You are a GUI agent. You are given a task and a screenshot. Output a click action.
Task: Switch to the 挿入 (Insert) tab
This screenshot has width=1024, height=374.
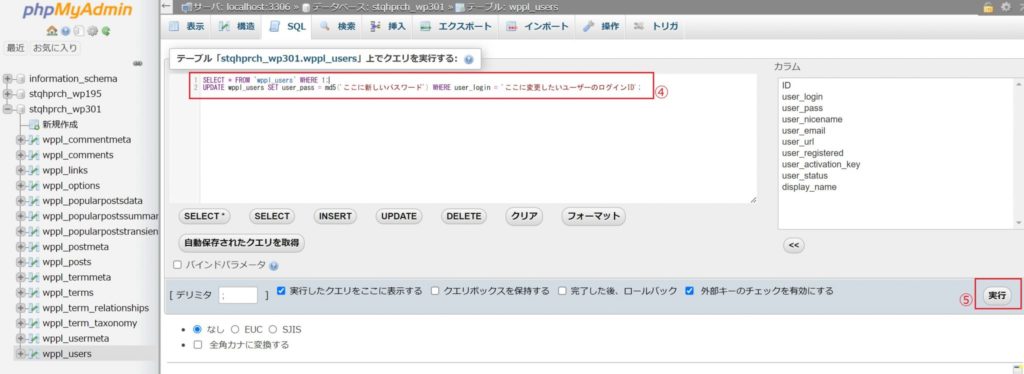click(x=388, y=27)
